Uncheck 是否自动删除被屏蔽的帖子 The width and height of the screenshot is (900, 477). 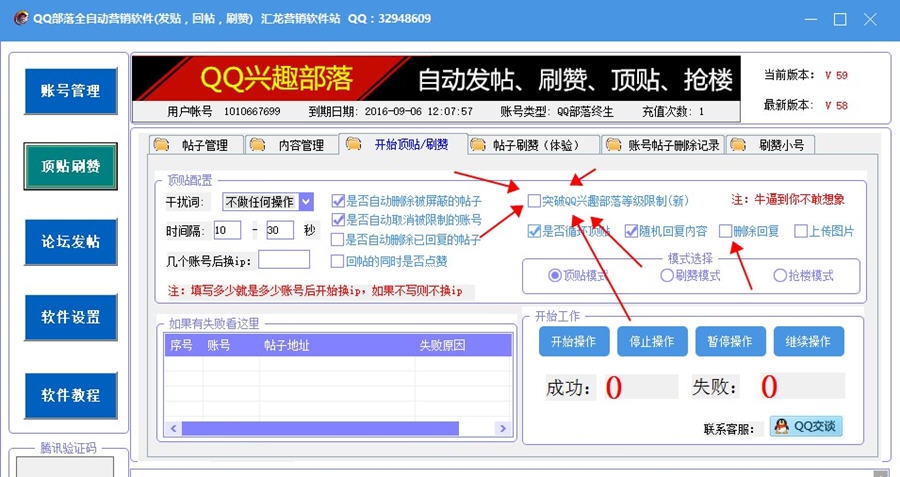(x=338, y=201)
